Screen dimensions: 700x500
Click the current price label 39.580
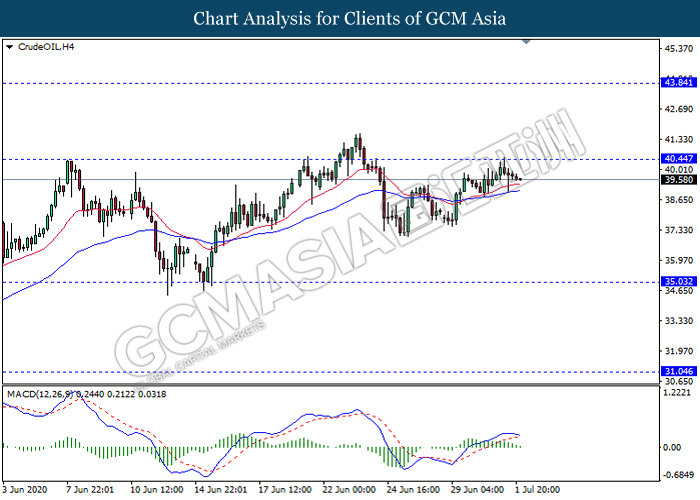click(679, 179)
